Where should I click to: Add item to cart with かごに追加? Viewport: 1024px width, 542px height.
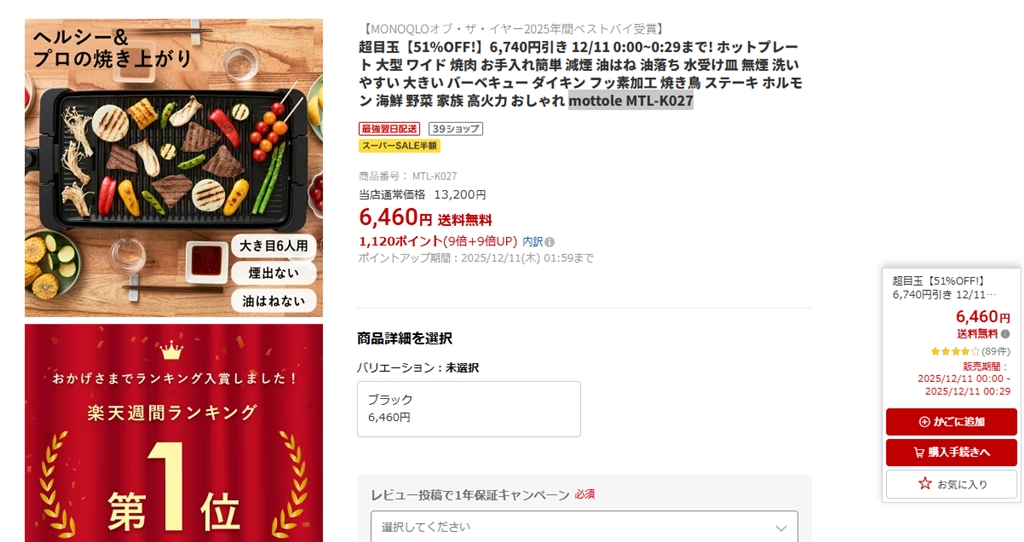click(952, 422)
